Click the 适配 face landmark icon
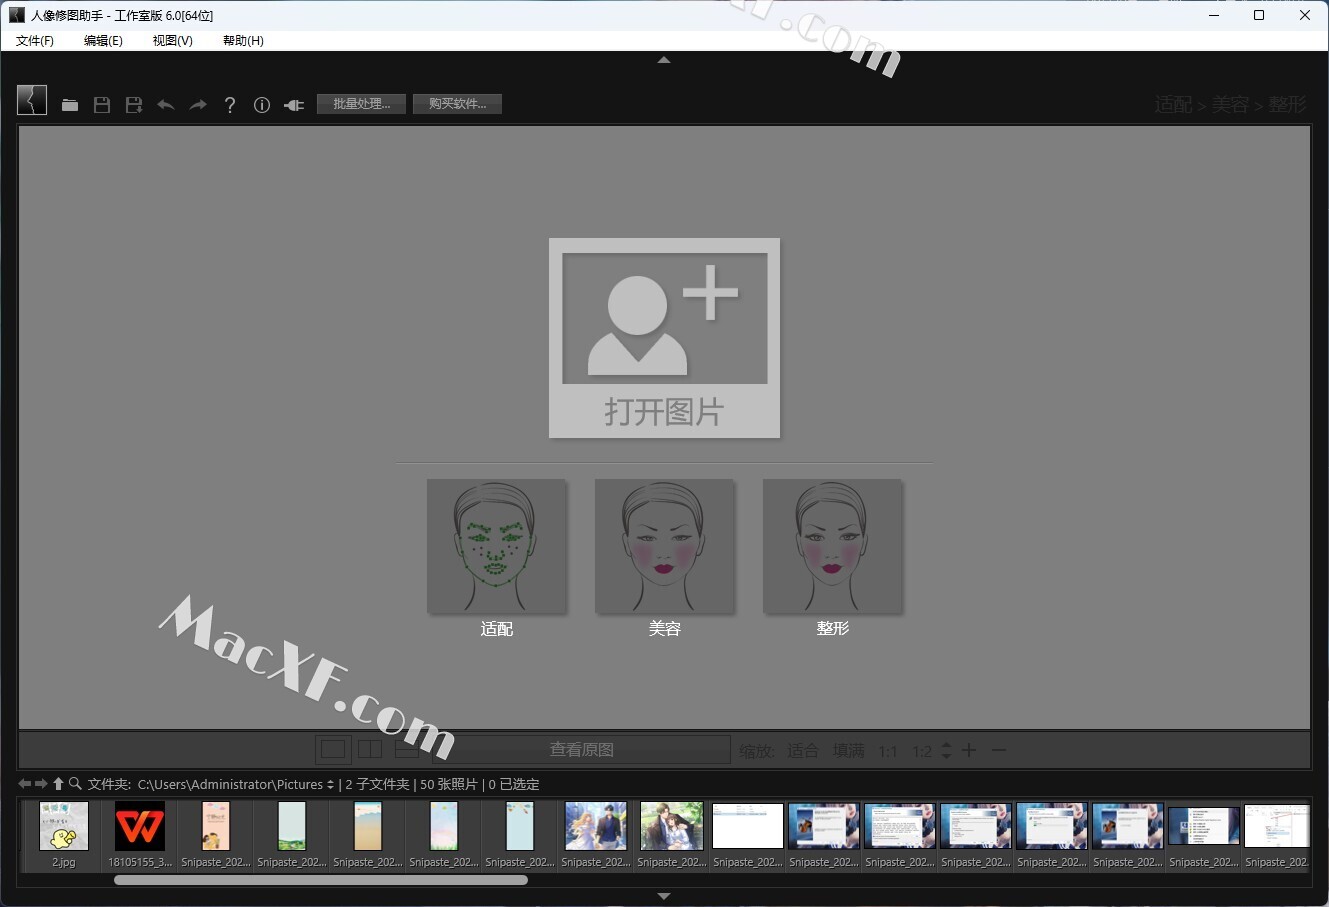The height and width of the screenshot is (907, 1329). point(496,546)
